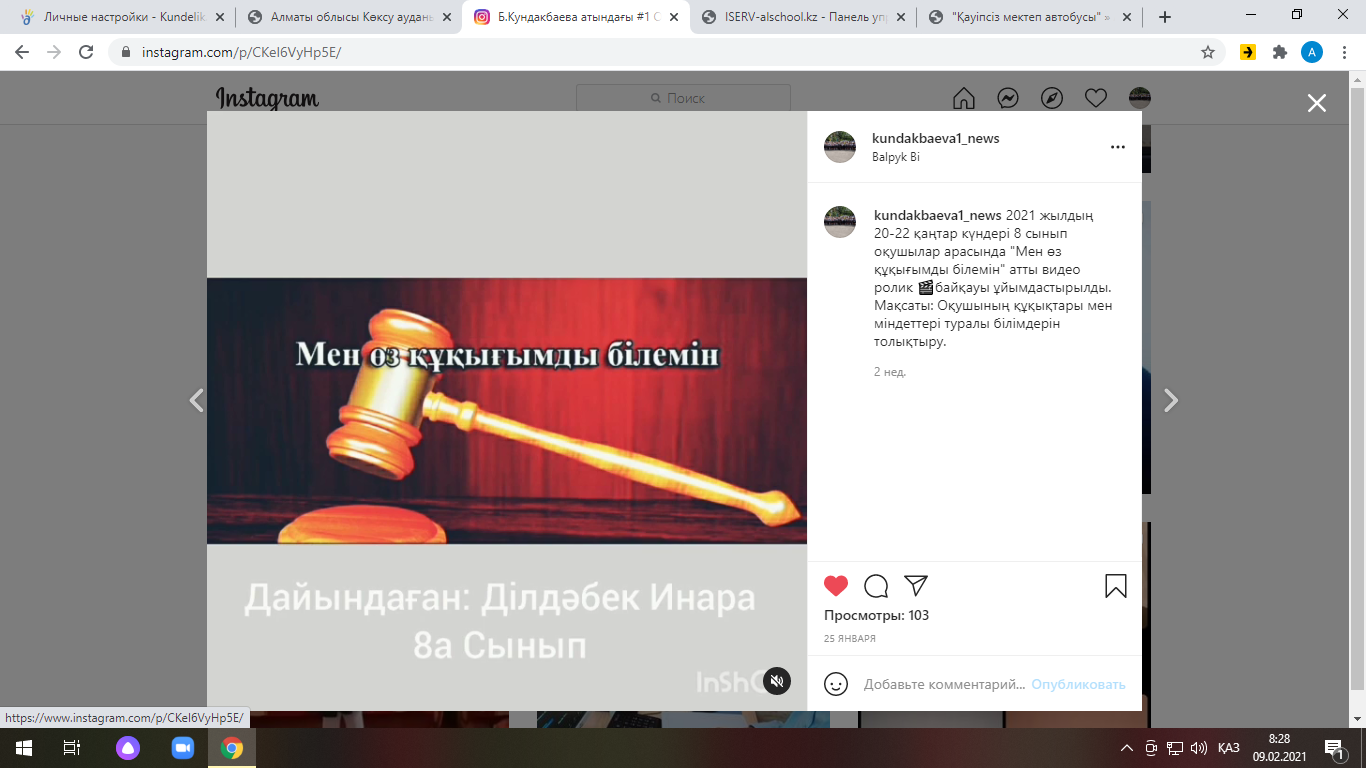1366x768 pixels.
Task: Focus the Добавьте комментарий field
Action: [944, 684]
